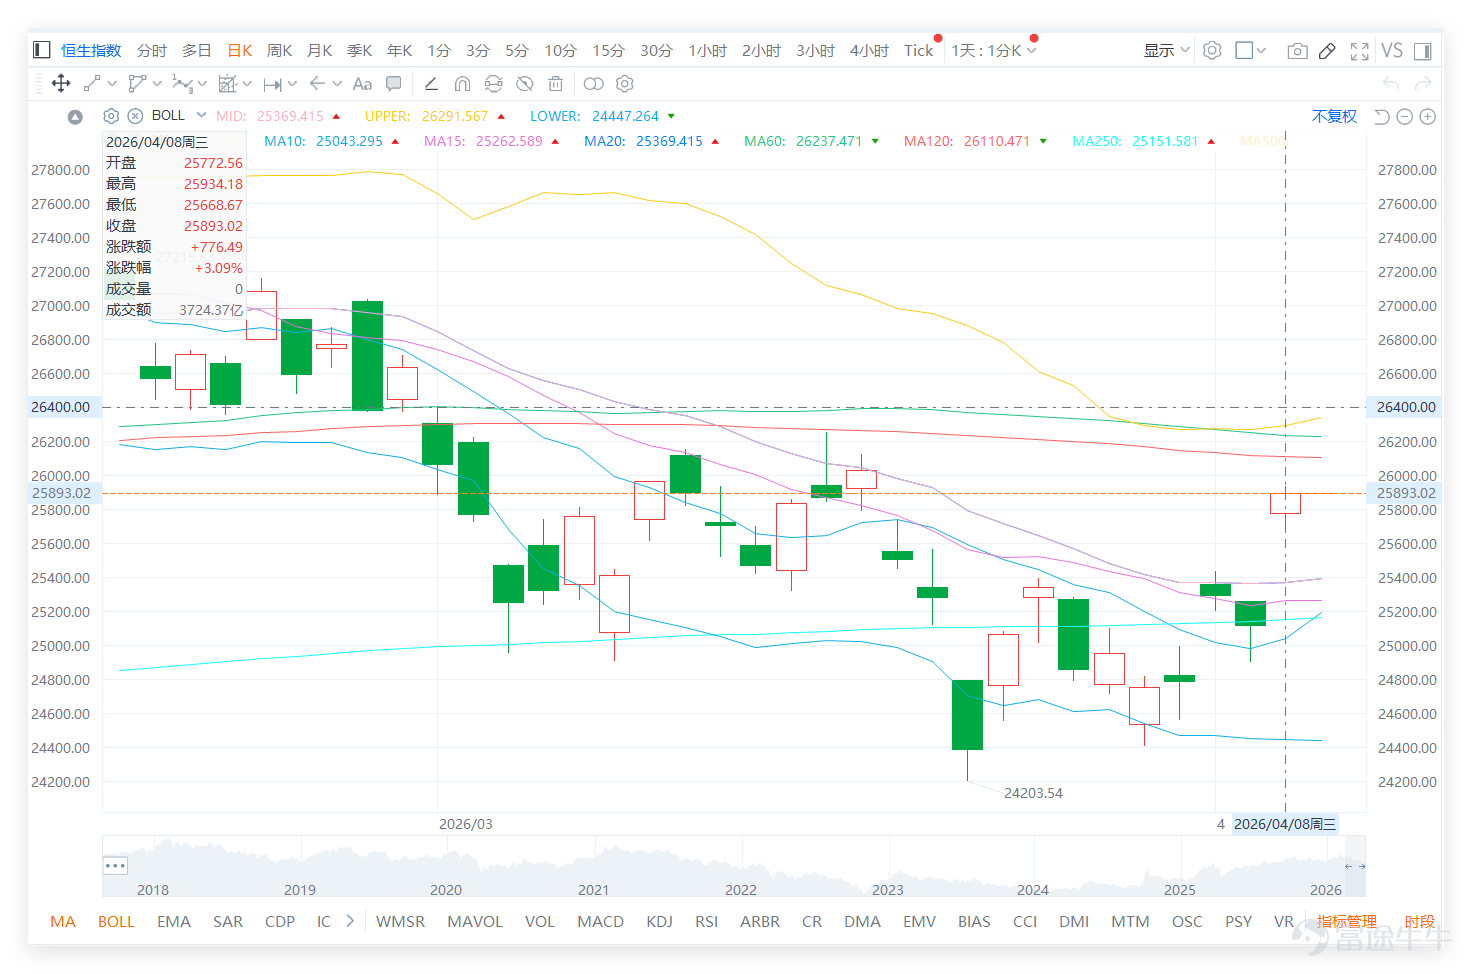The width and height of the screenshot is (1472, 974).
Task: Click the zoom in plus icon
Action: pos(1428,117)
